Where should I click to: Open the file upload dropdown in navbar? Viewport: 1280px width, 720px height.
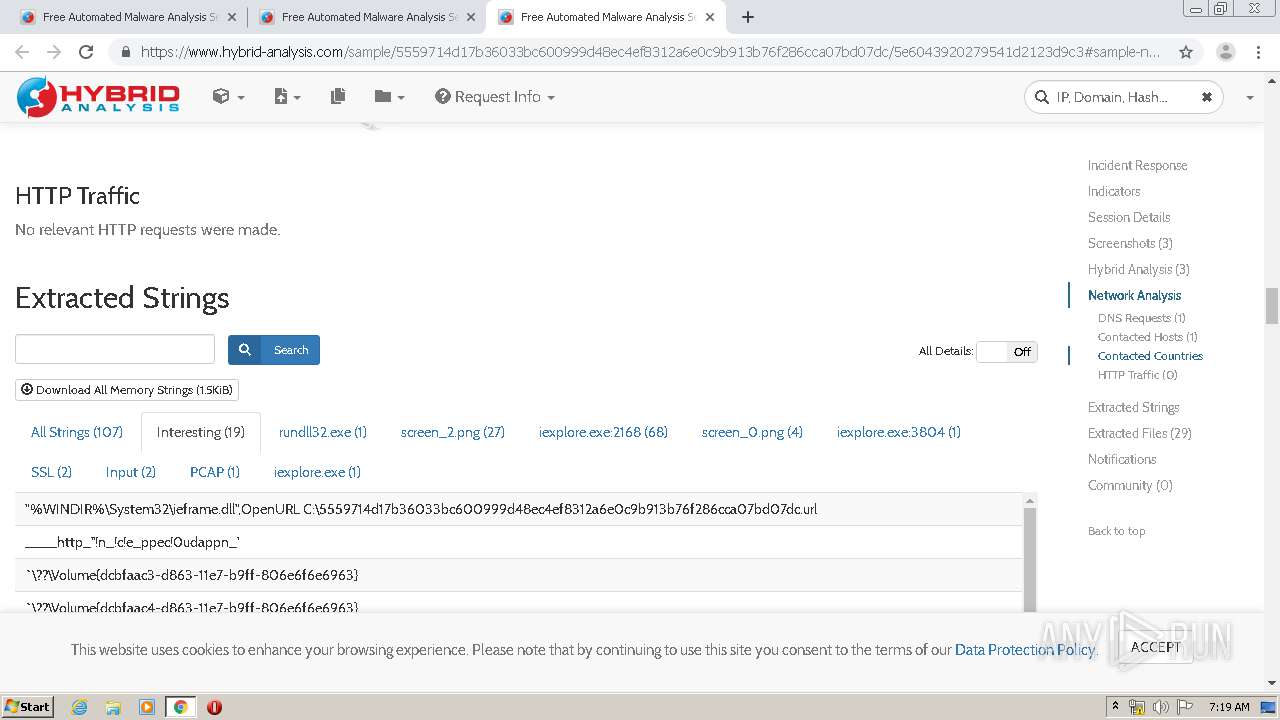coord(287,97)
